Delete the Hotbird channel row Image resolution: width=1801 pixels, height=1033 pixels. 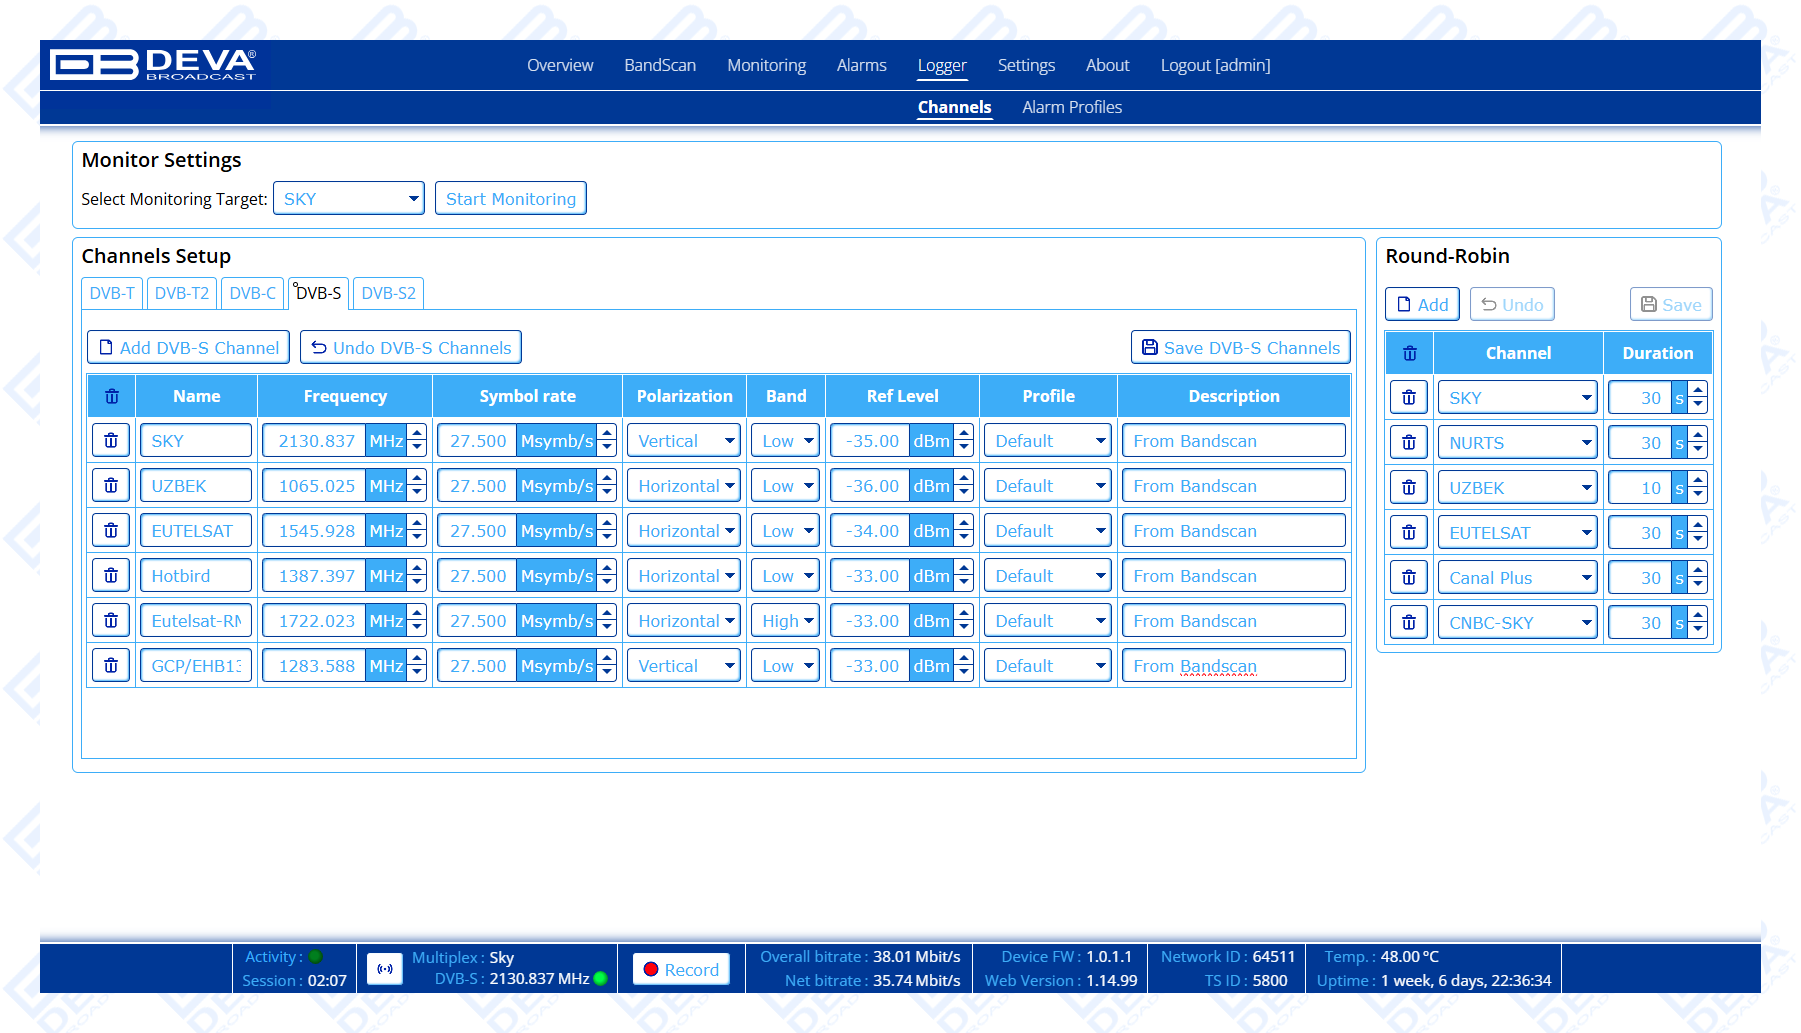(x=111, y=576)
